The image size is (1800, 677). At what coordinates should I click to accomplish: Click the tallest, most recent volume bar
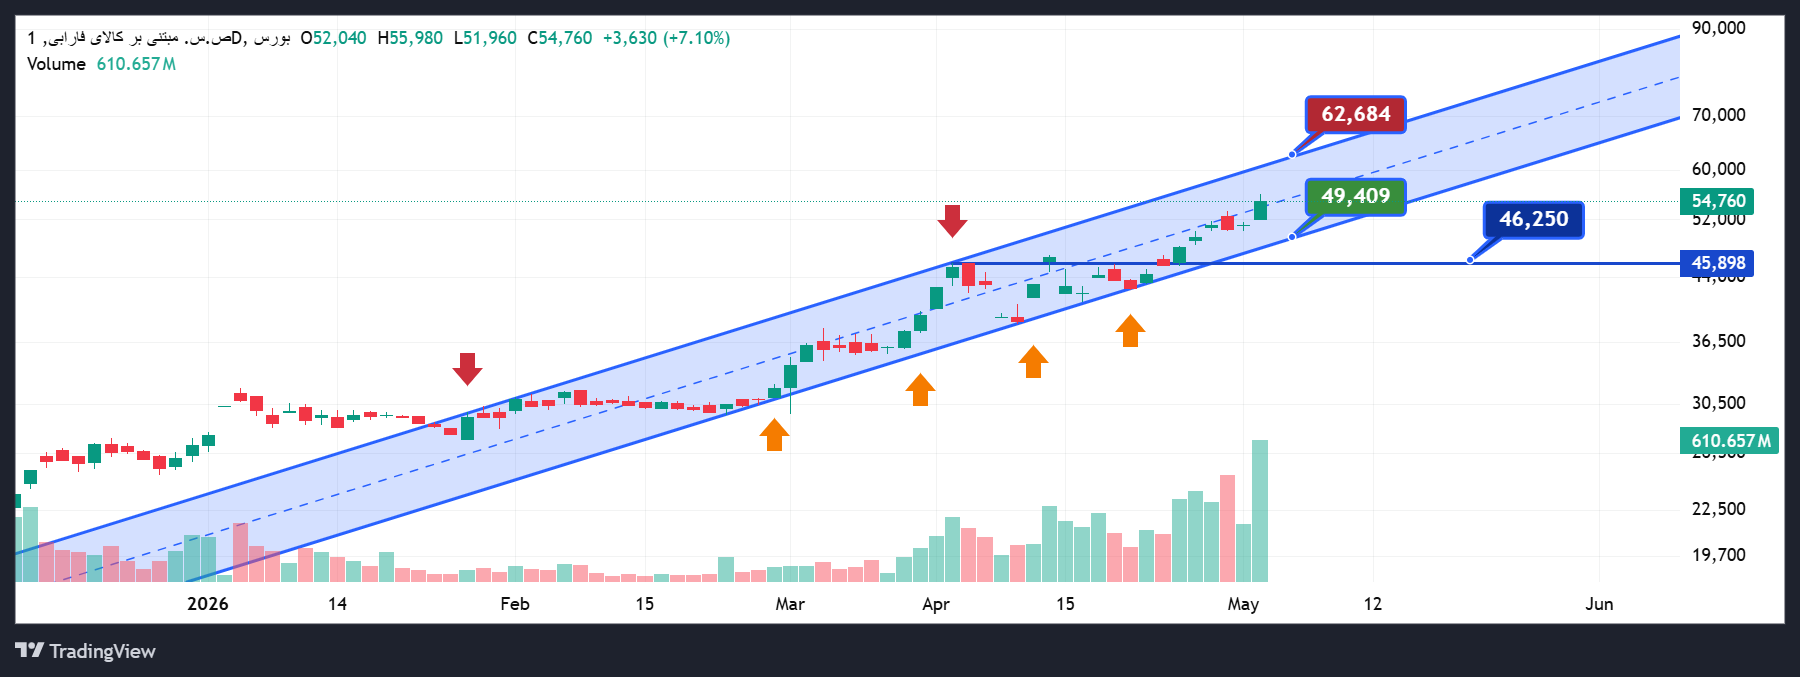point(1260,511)
